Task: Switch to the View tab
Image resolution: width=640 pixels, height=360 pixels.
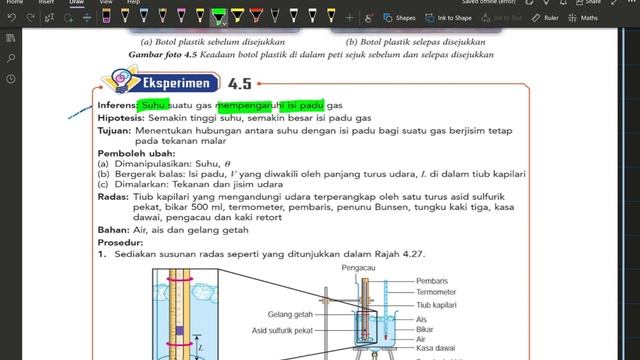Action: (x=106, y=2)
